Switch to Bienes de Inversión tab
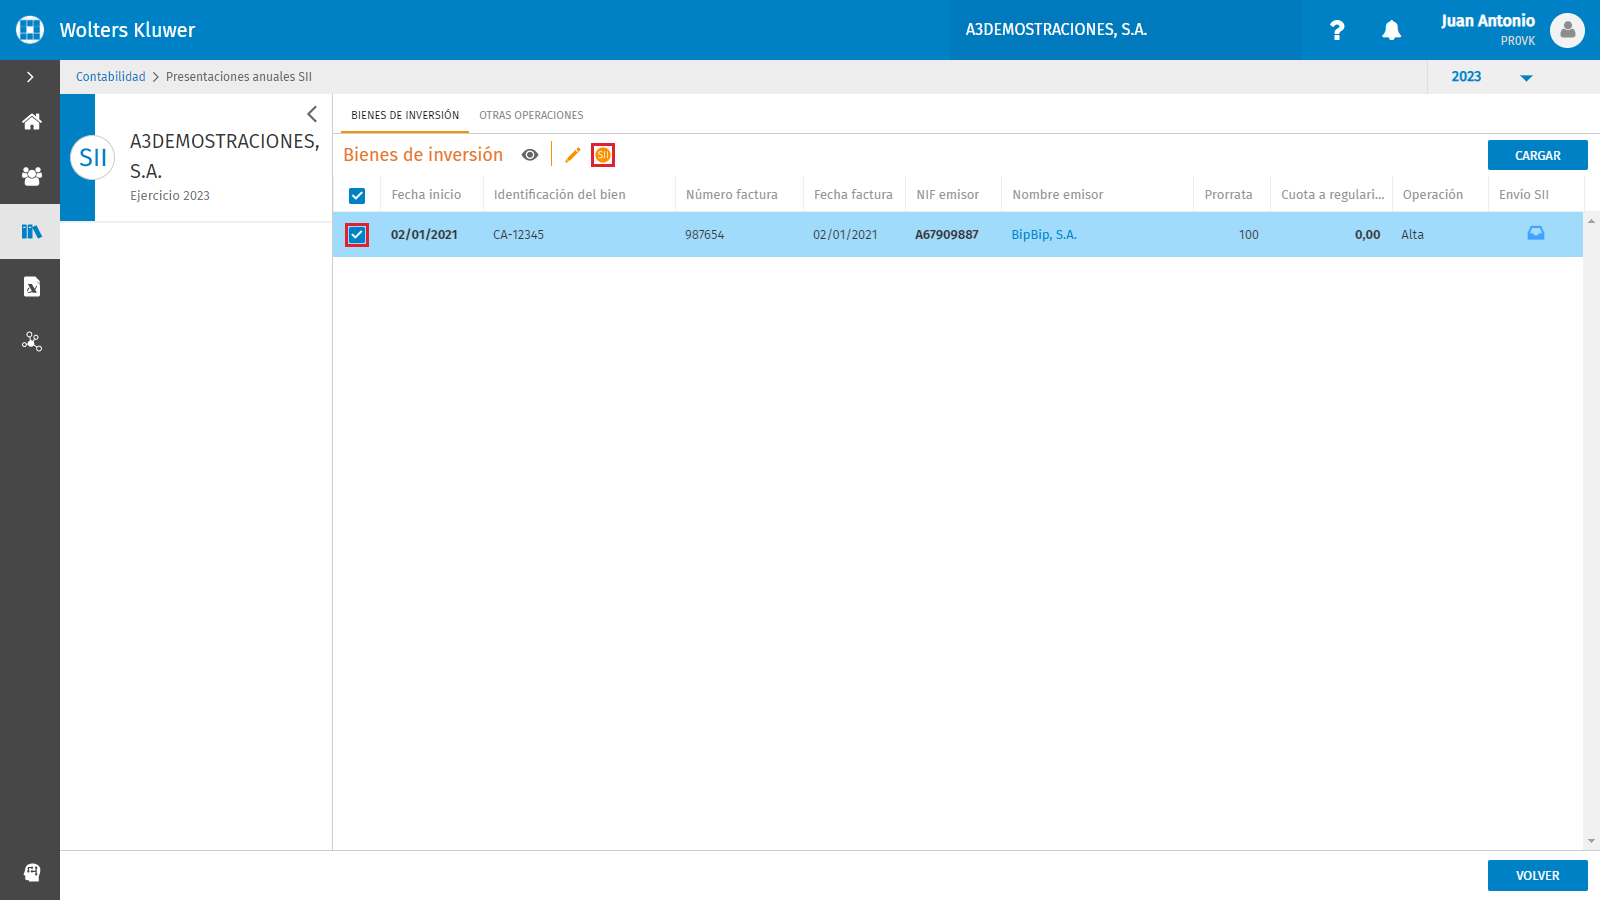 405,115
